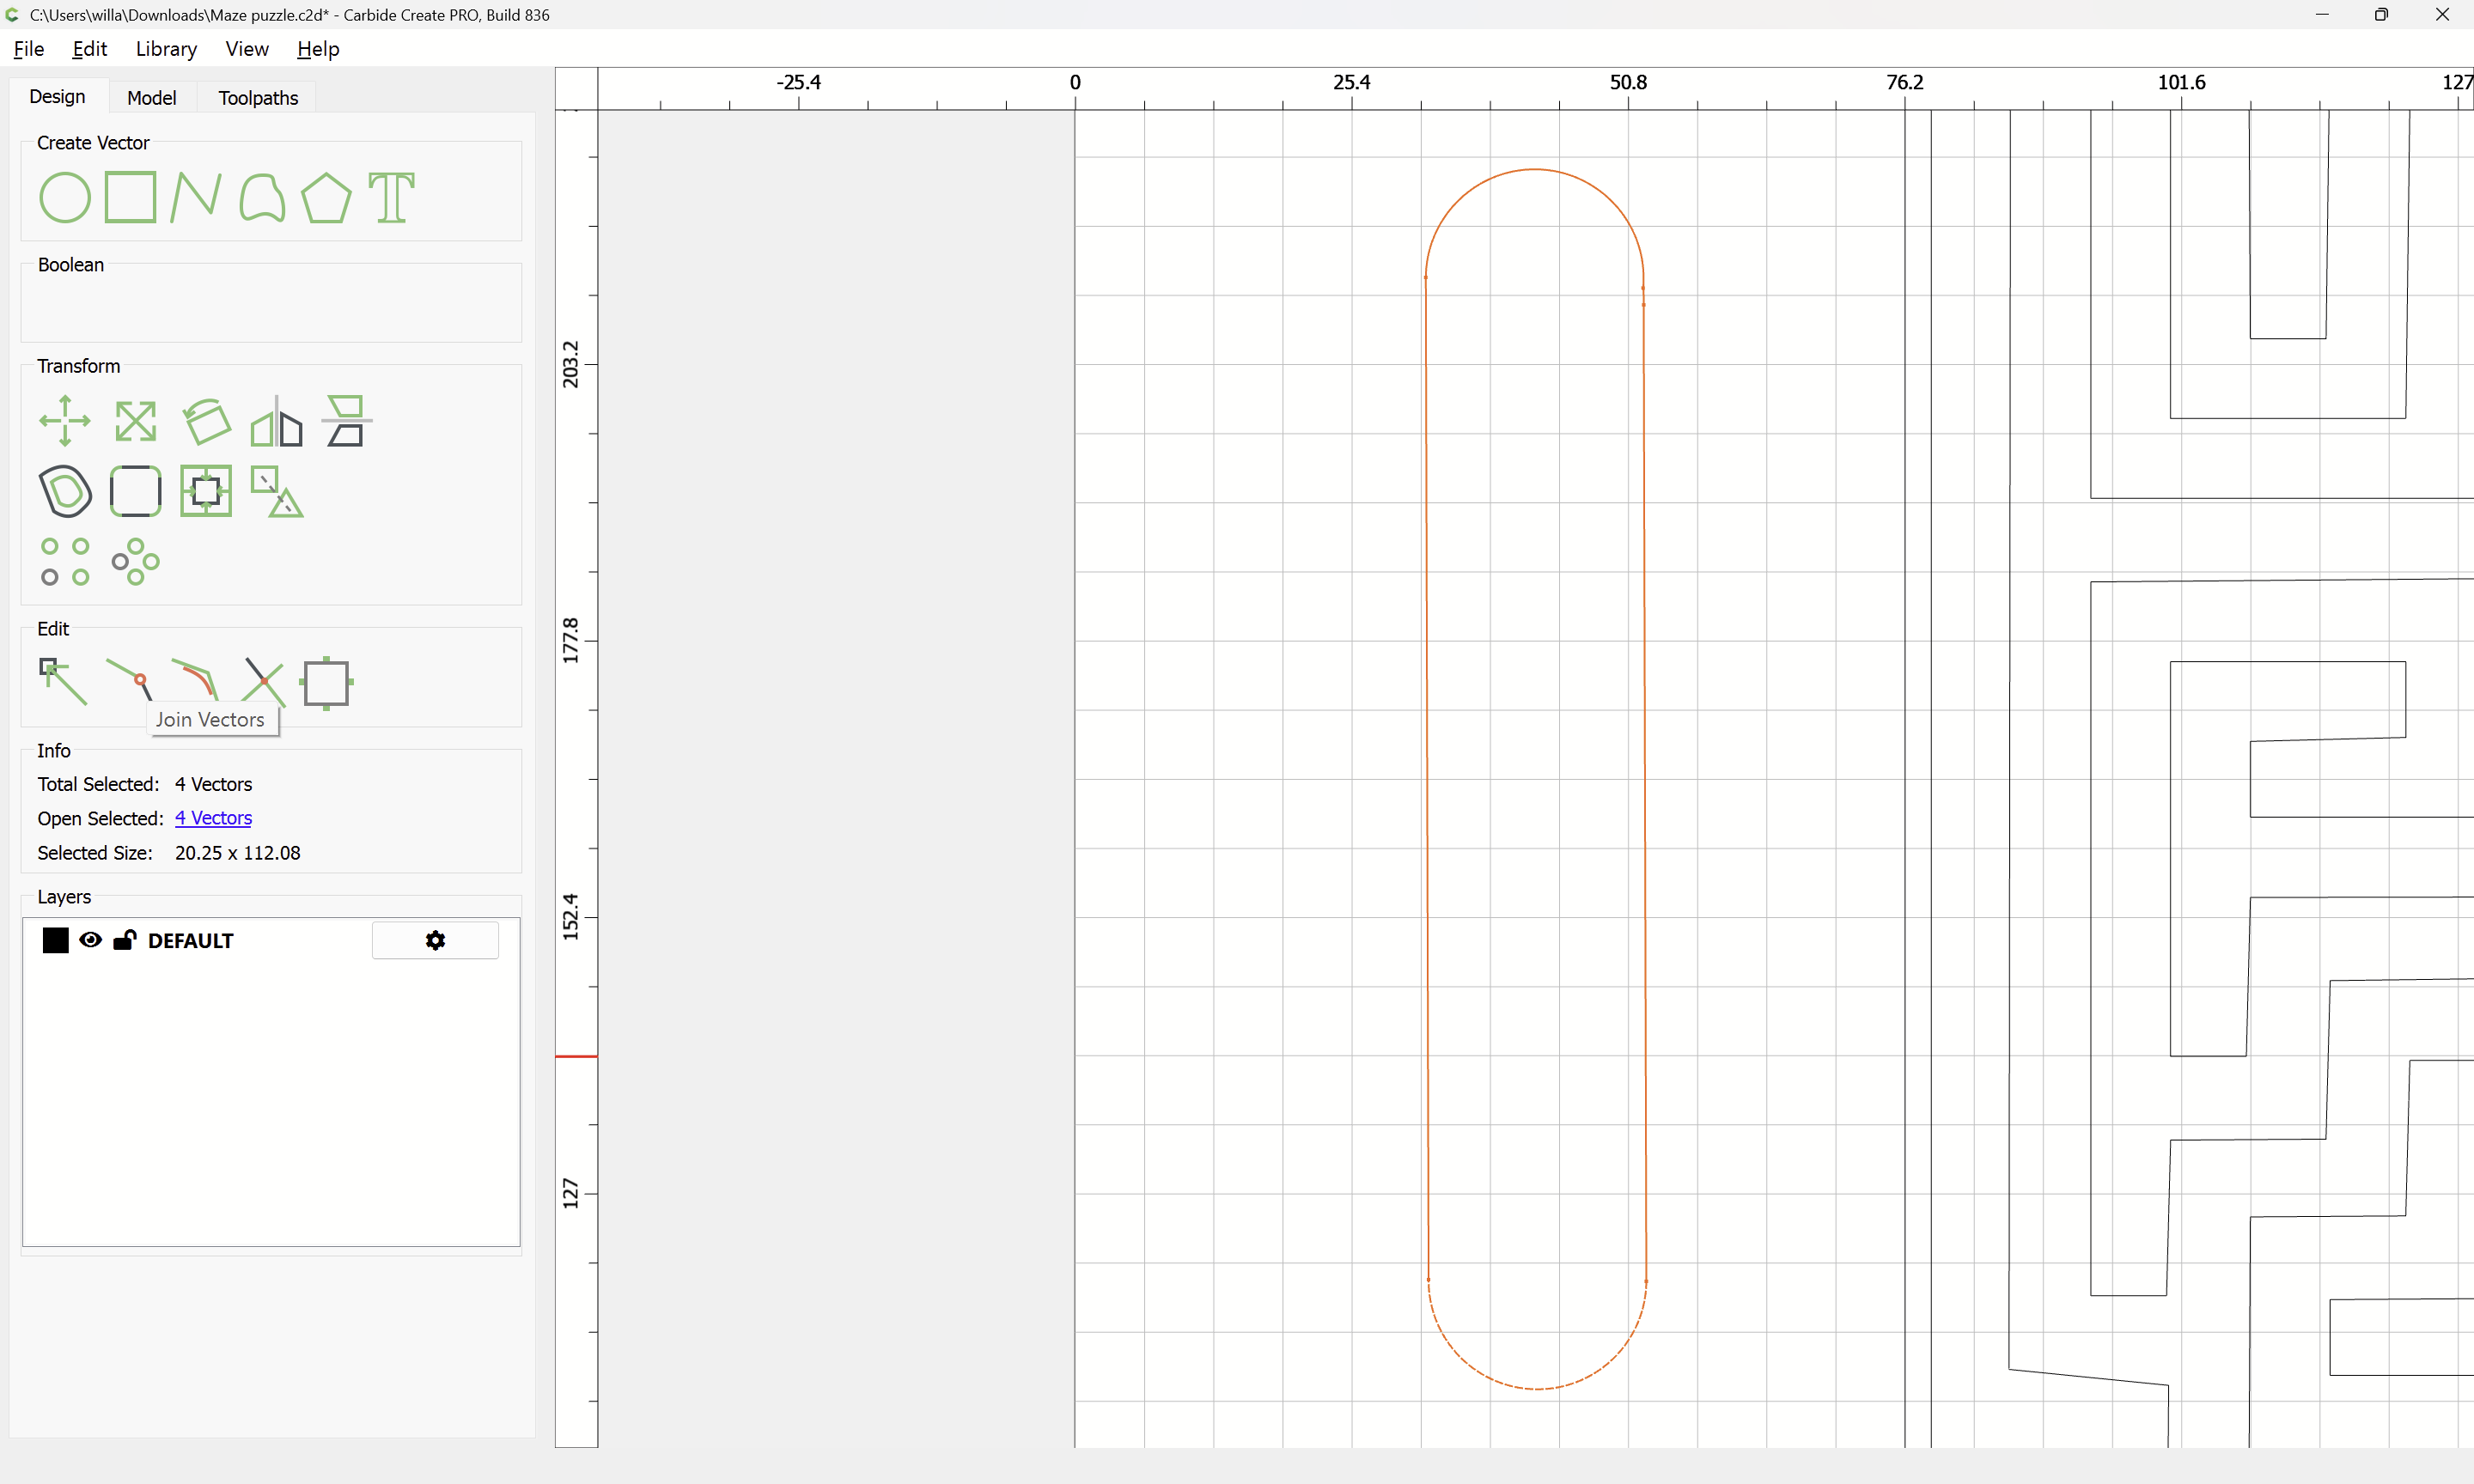
Task: Select the Circle create vector tool
Action: point(65,197)
